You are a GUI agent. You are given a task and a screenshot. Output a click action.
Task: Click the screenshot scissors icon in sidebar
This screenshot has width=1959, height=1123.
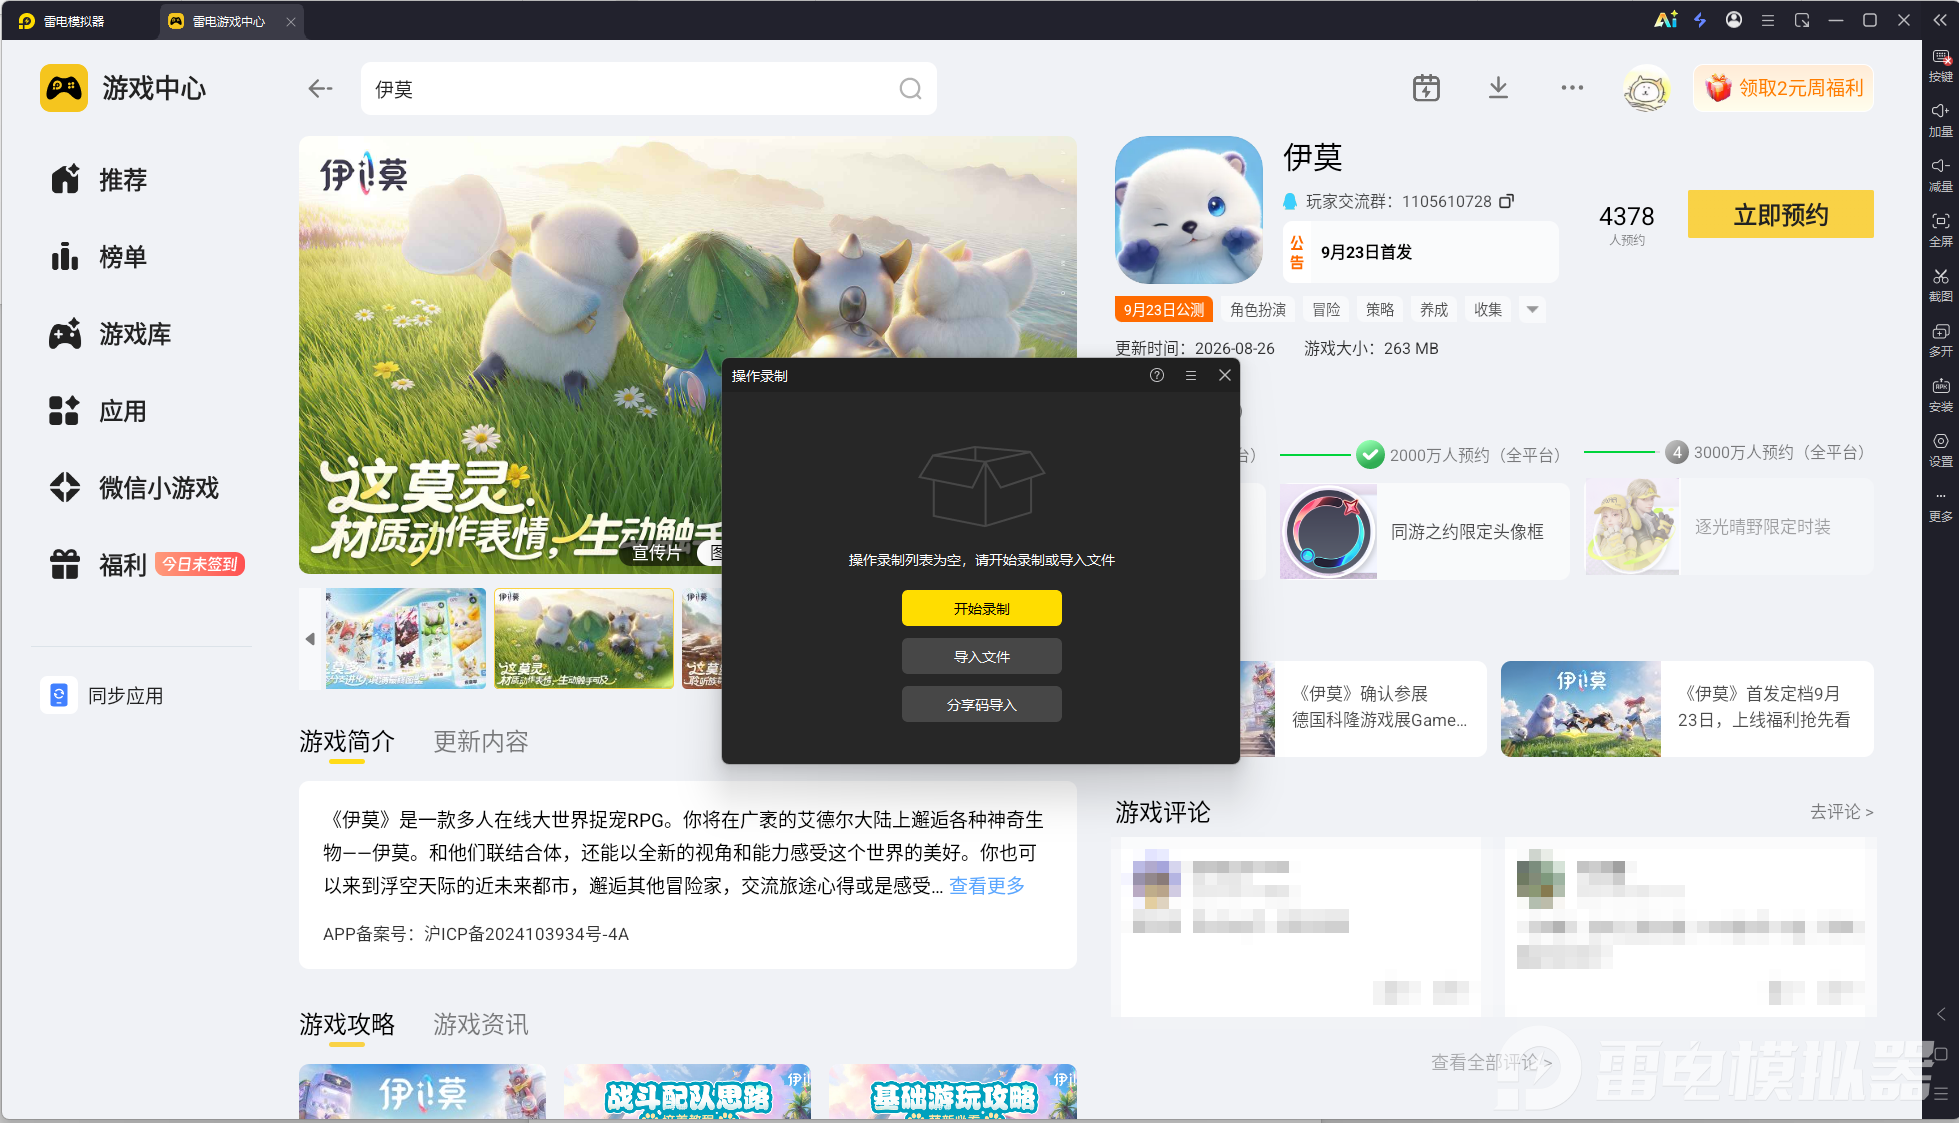(x=1940, y=283)
